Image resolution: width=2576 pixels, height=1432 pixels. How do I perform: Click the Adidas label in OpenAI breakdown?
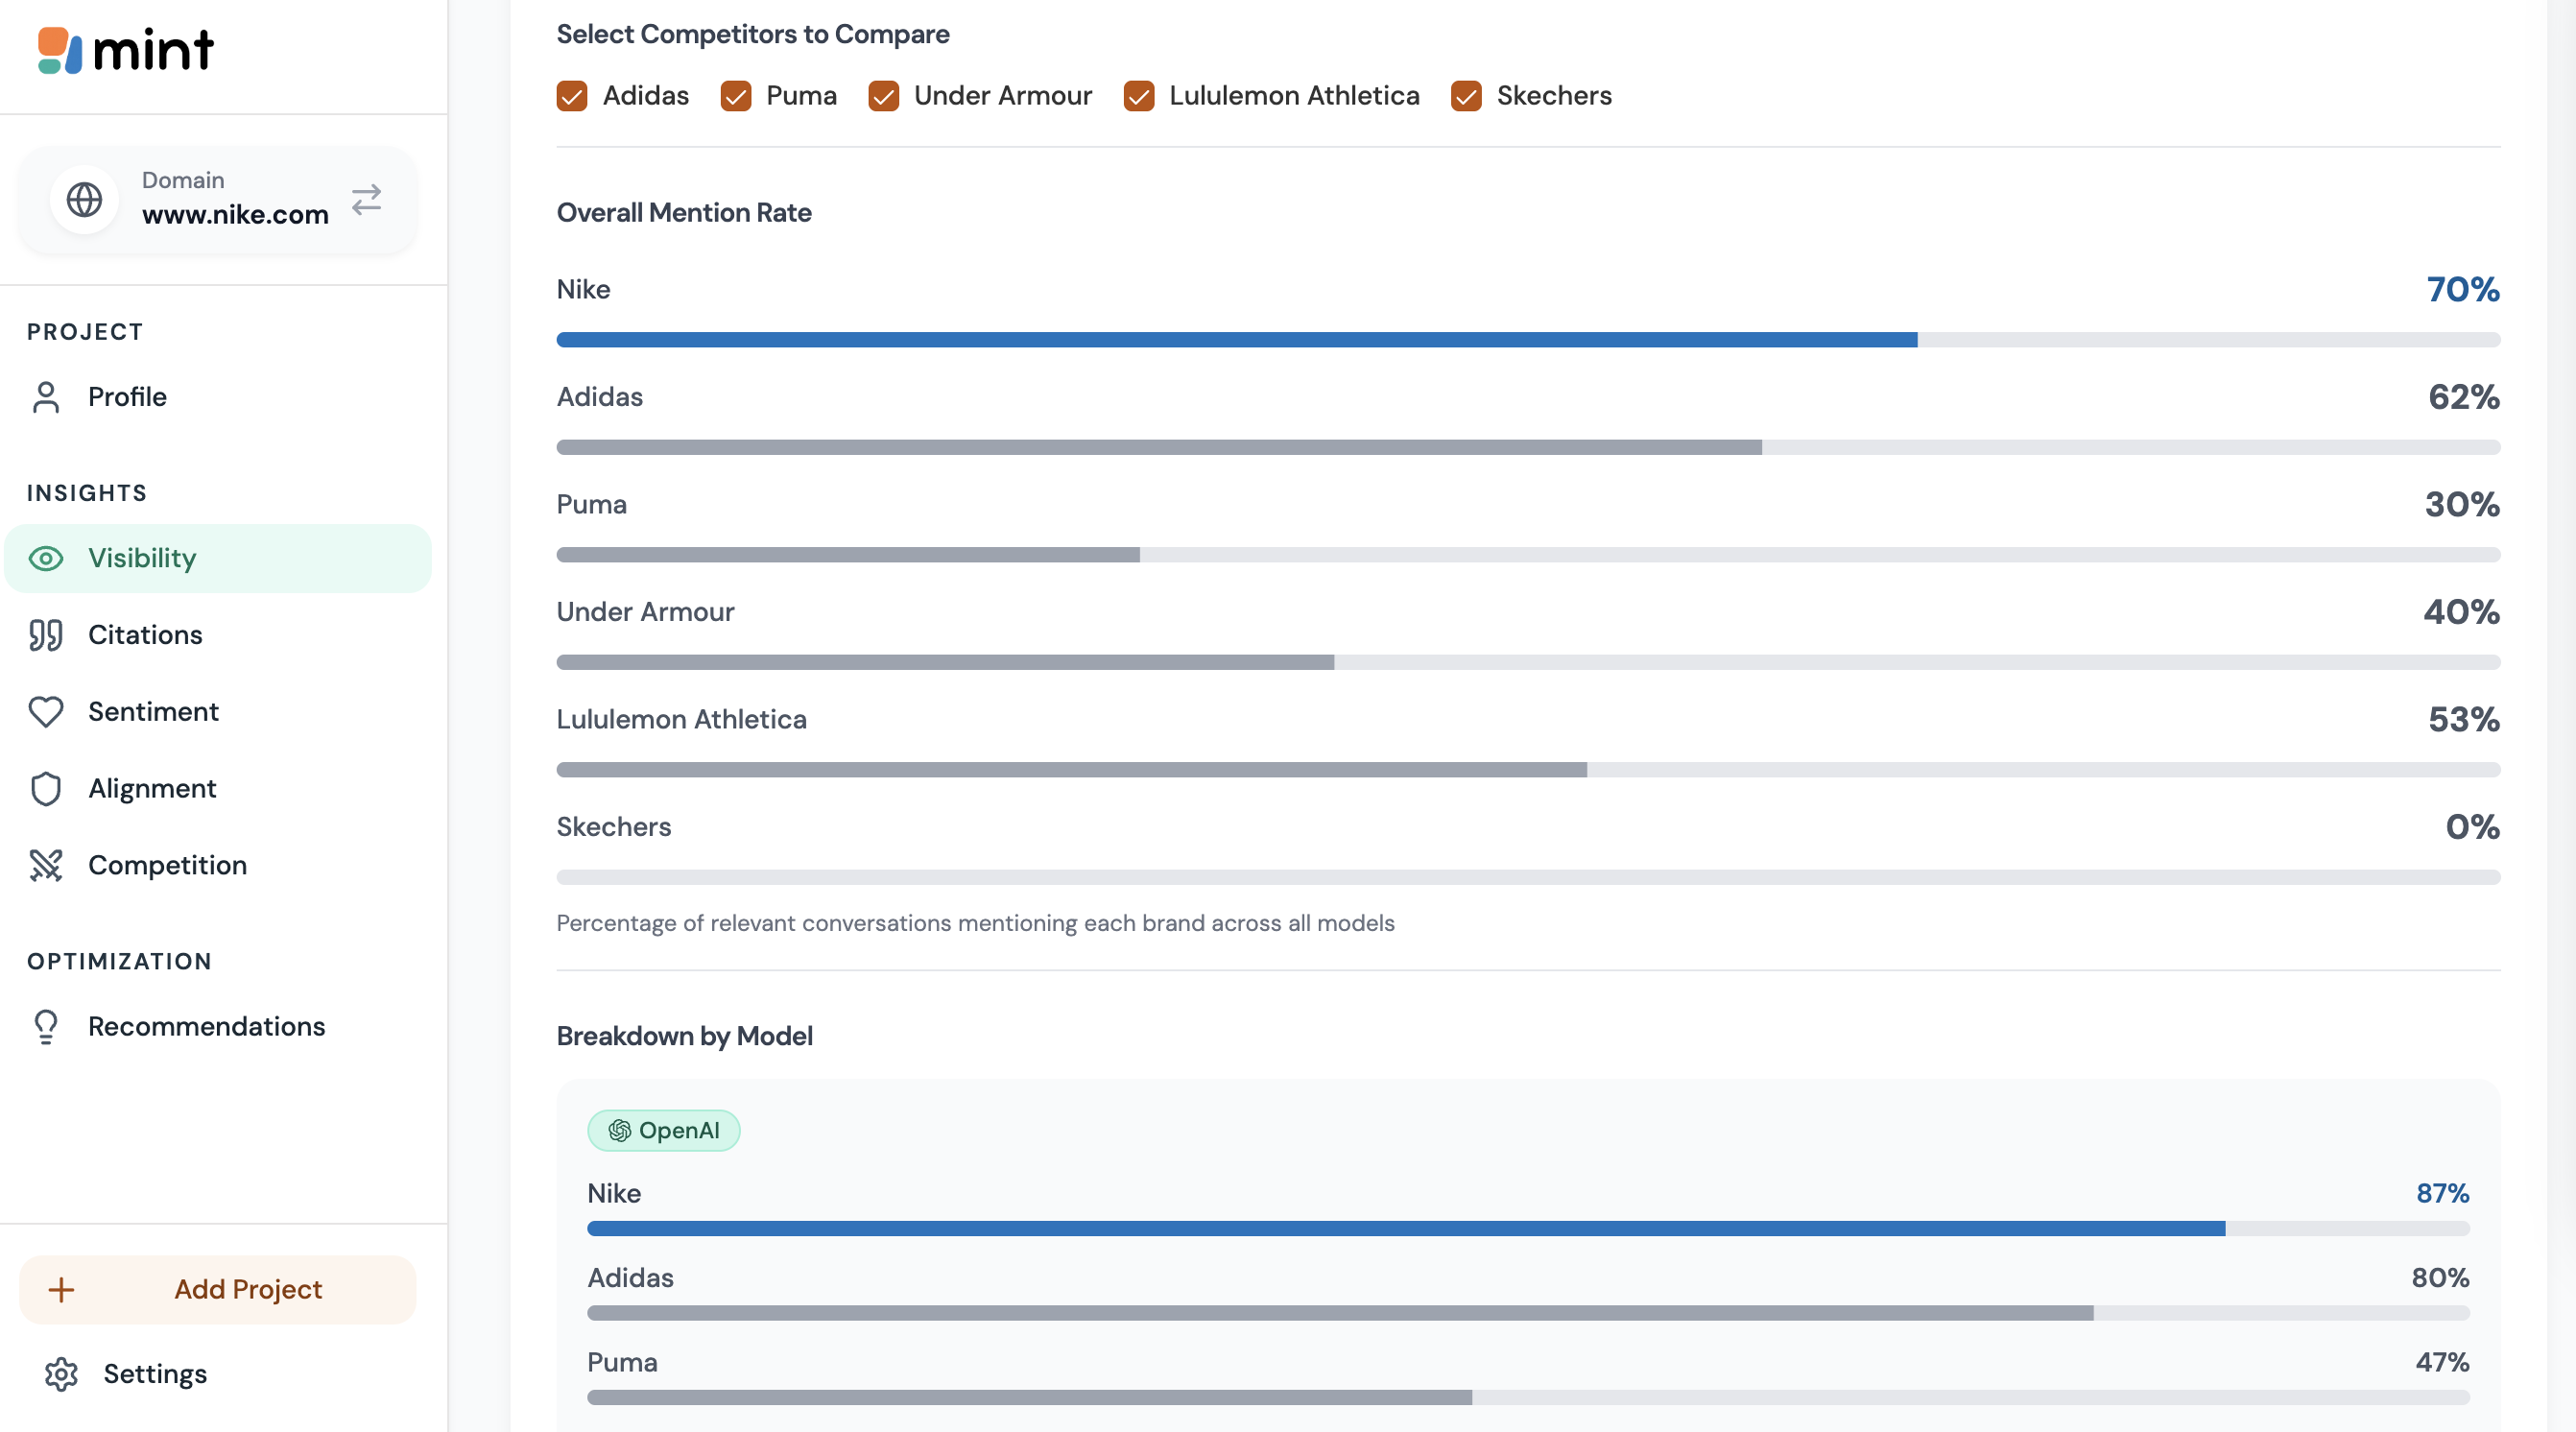[x=631, y=1278]
